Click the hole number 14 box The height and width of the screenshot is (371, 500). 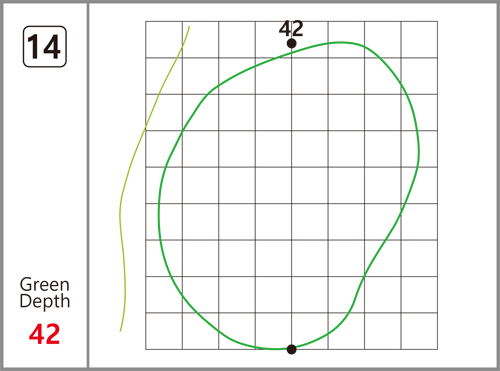45,47
